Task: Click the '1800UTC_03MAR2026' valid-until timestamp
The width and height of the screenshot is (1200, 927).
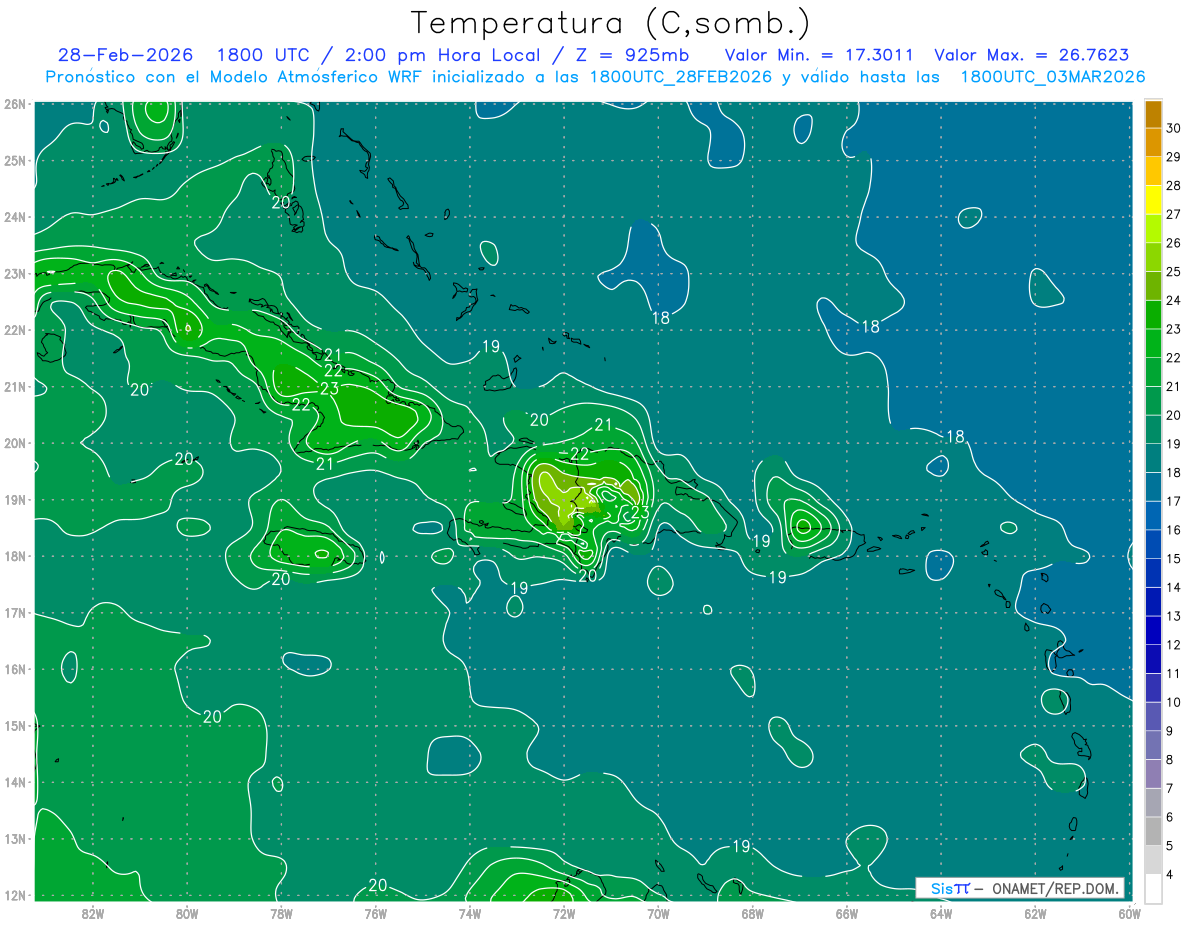Action: [1052, 77]
